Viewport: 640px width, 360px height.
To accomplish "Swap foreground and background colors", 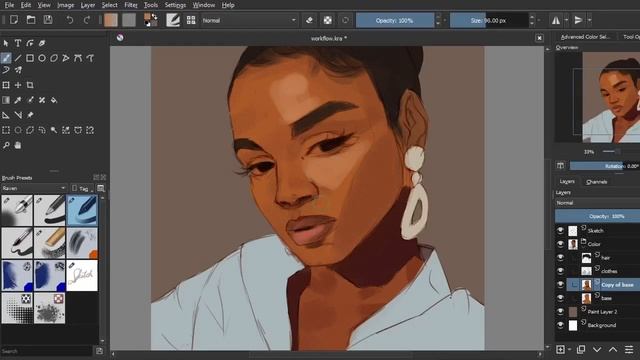I will point(155,16).
